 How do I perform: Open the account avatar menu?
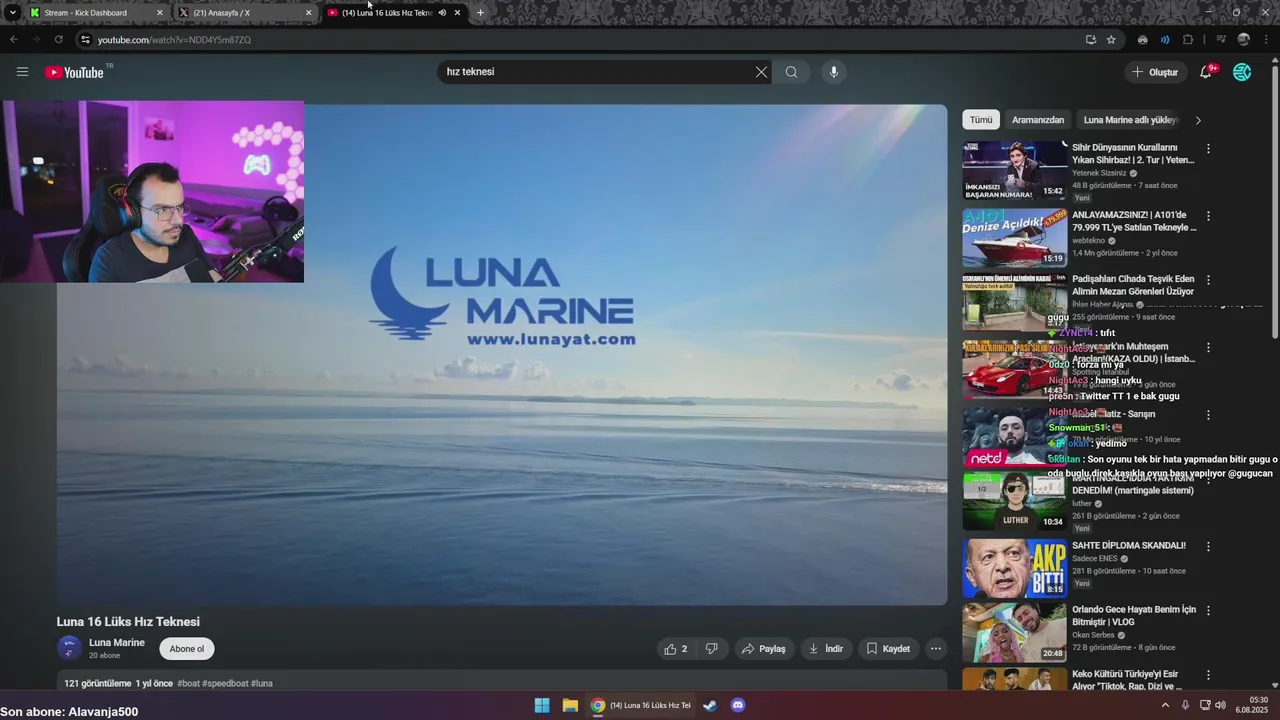1242,72
